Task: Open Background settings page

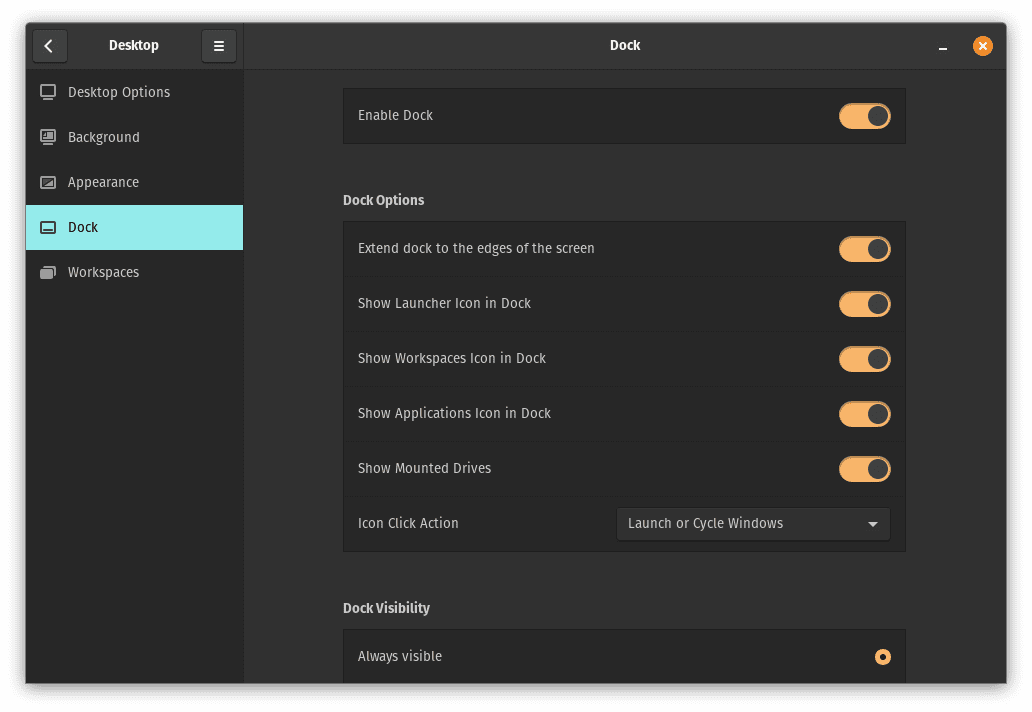Action: pyautogui.click(x=134, y=137)
